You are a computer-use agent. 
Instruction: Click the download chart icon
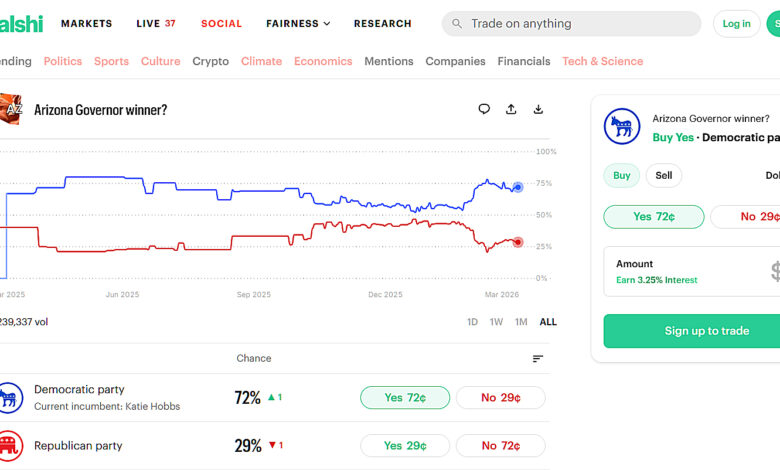[538, 109]
